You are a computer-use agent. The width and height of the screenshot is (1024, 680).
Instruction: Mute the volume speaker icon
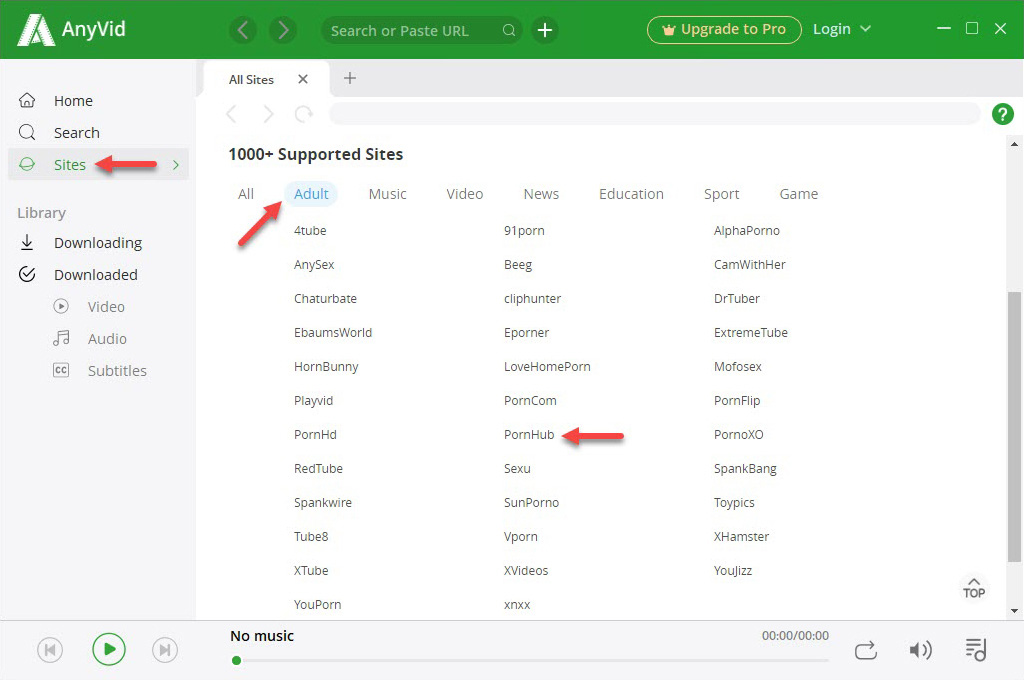tap(920, 650)
